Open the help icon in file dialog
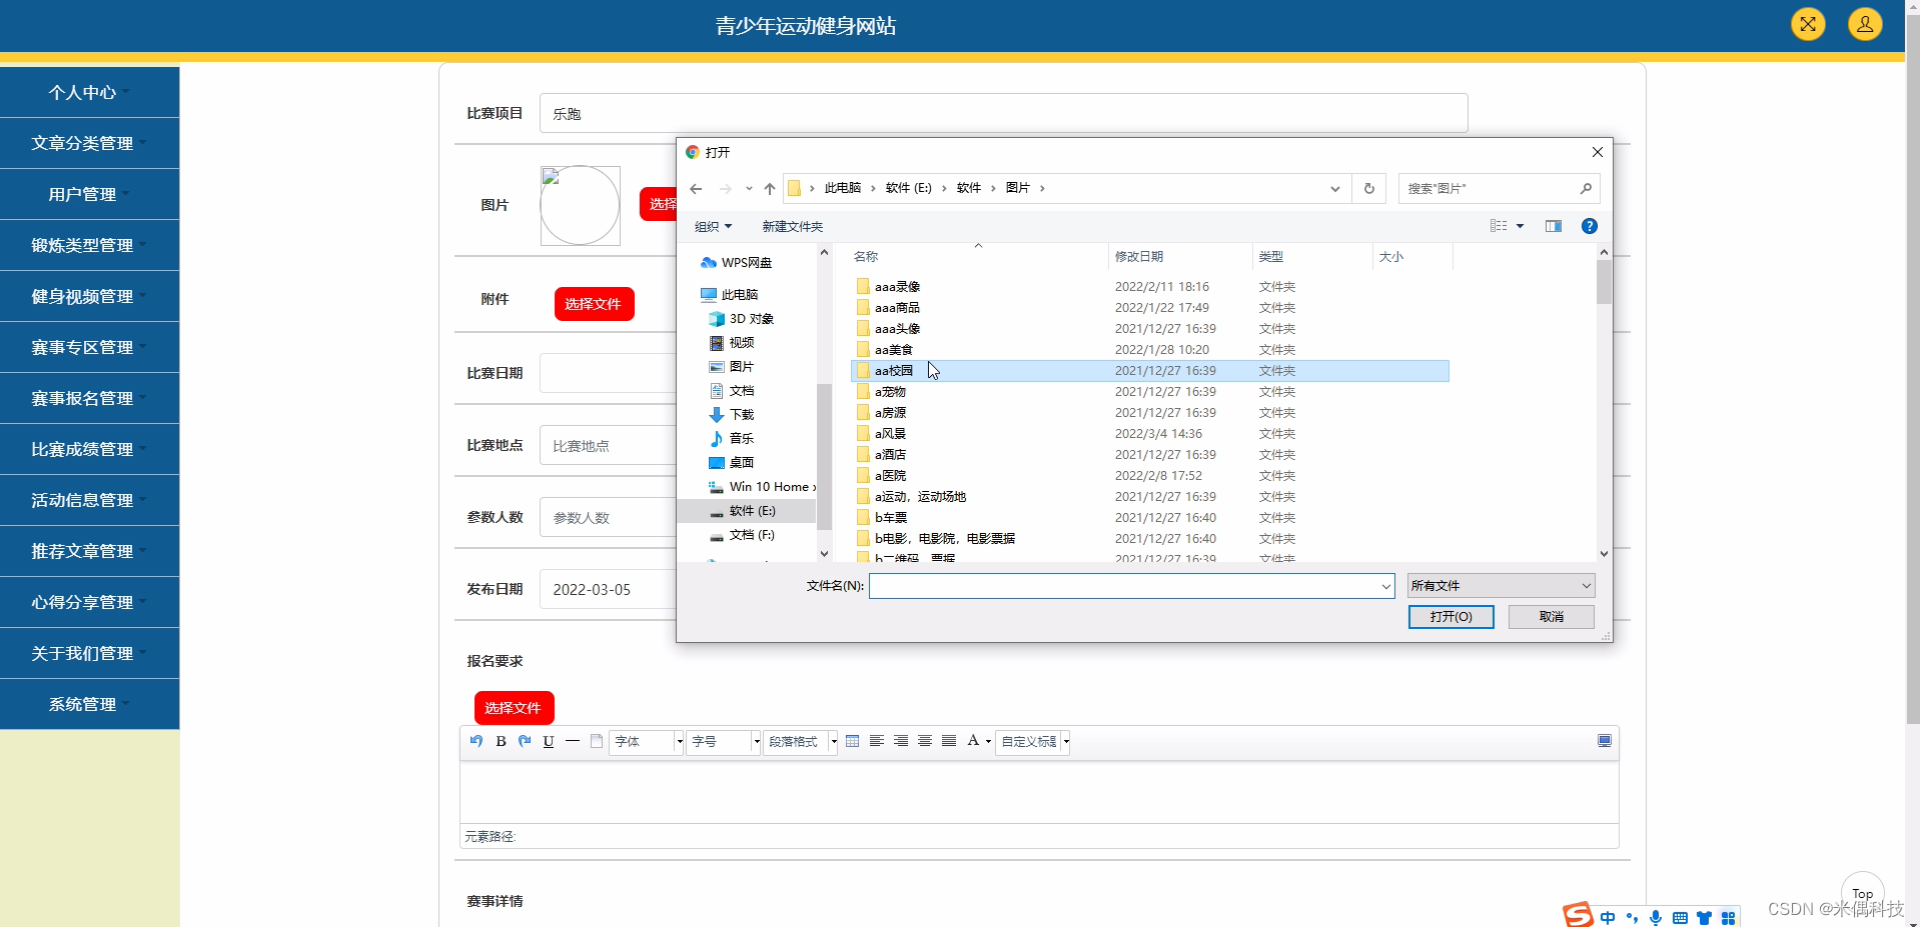Viewport: 1920px width, 927px height. pyautogui.click(x=1589, y=226)
